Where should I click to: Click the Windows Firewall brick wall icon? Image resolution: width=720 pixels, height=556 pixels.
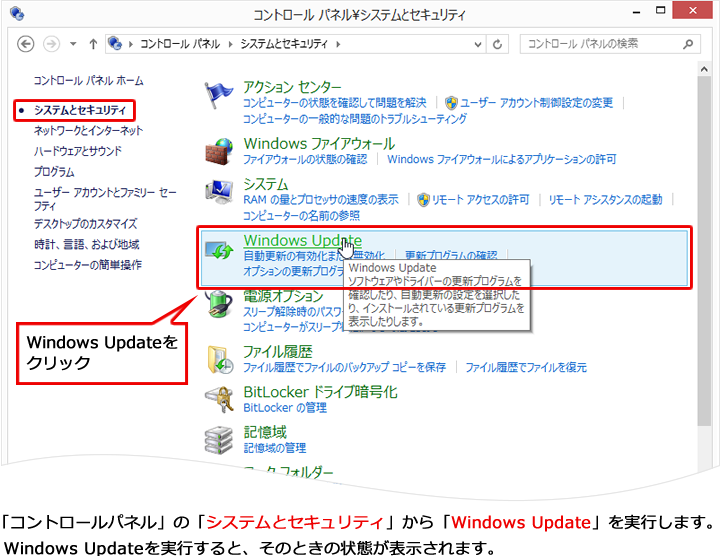point(219,152)
